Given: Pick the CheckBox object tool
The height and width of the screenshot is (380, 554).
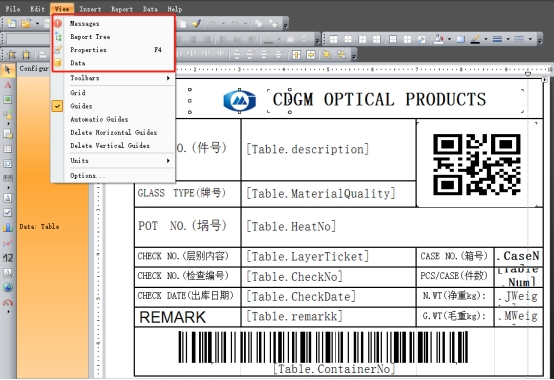Looking at the screenshot, I should point(8,212).
